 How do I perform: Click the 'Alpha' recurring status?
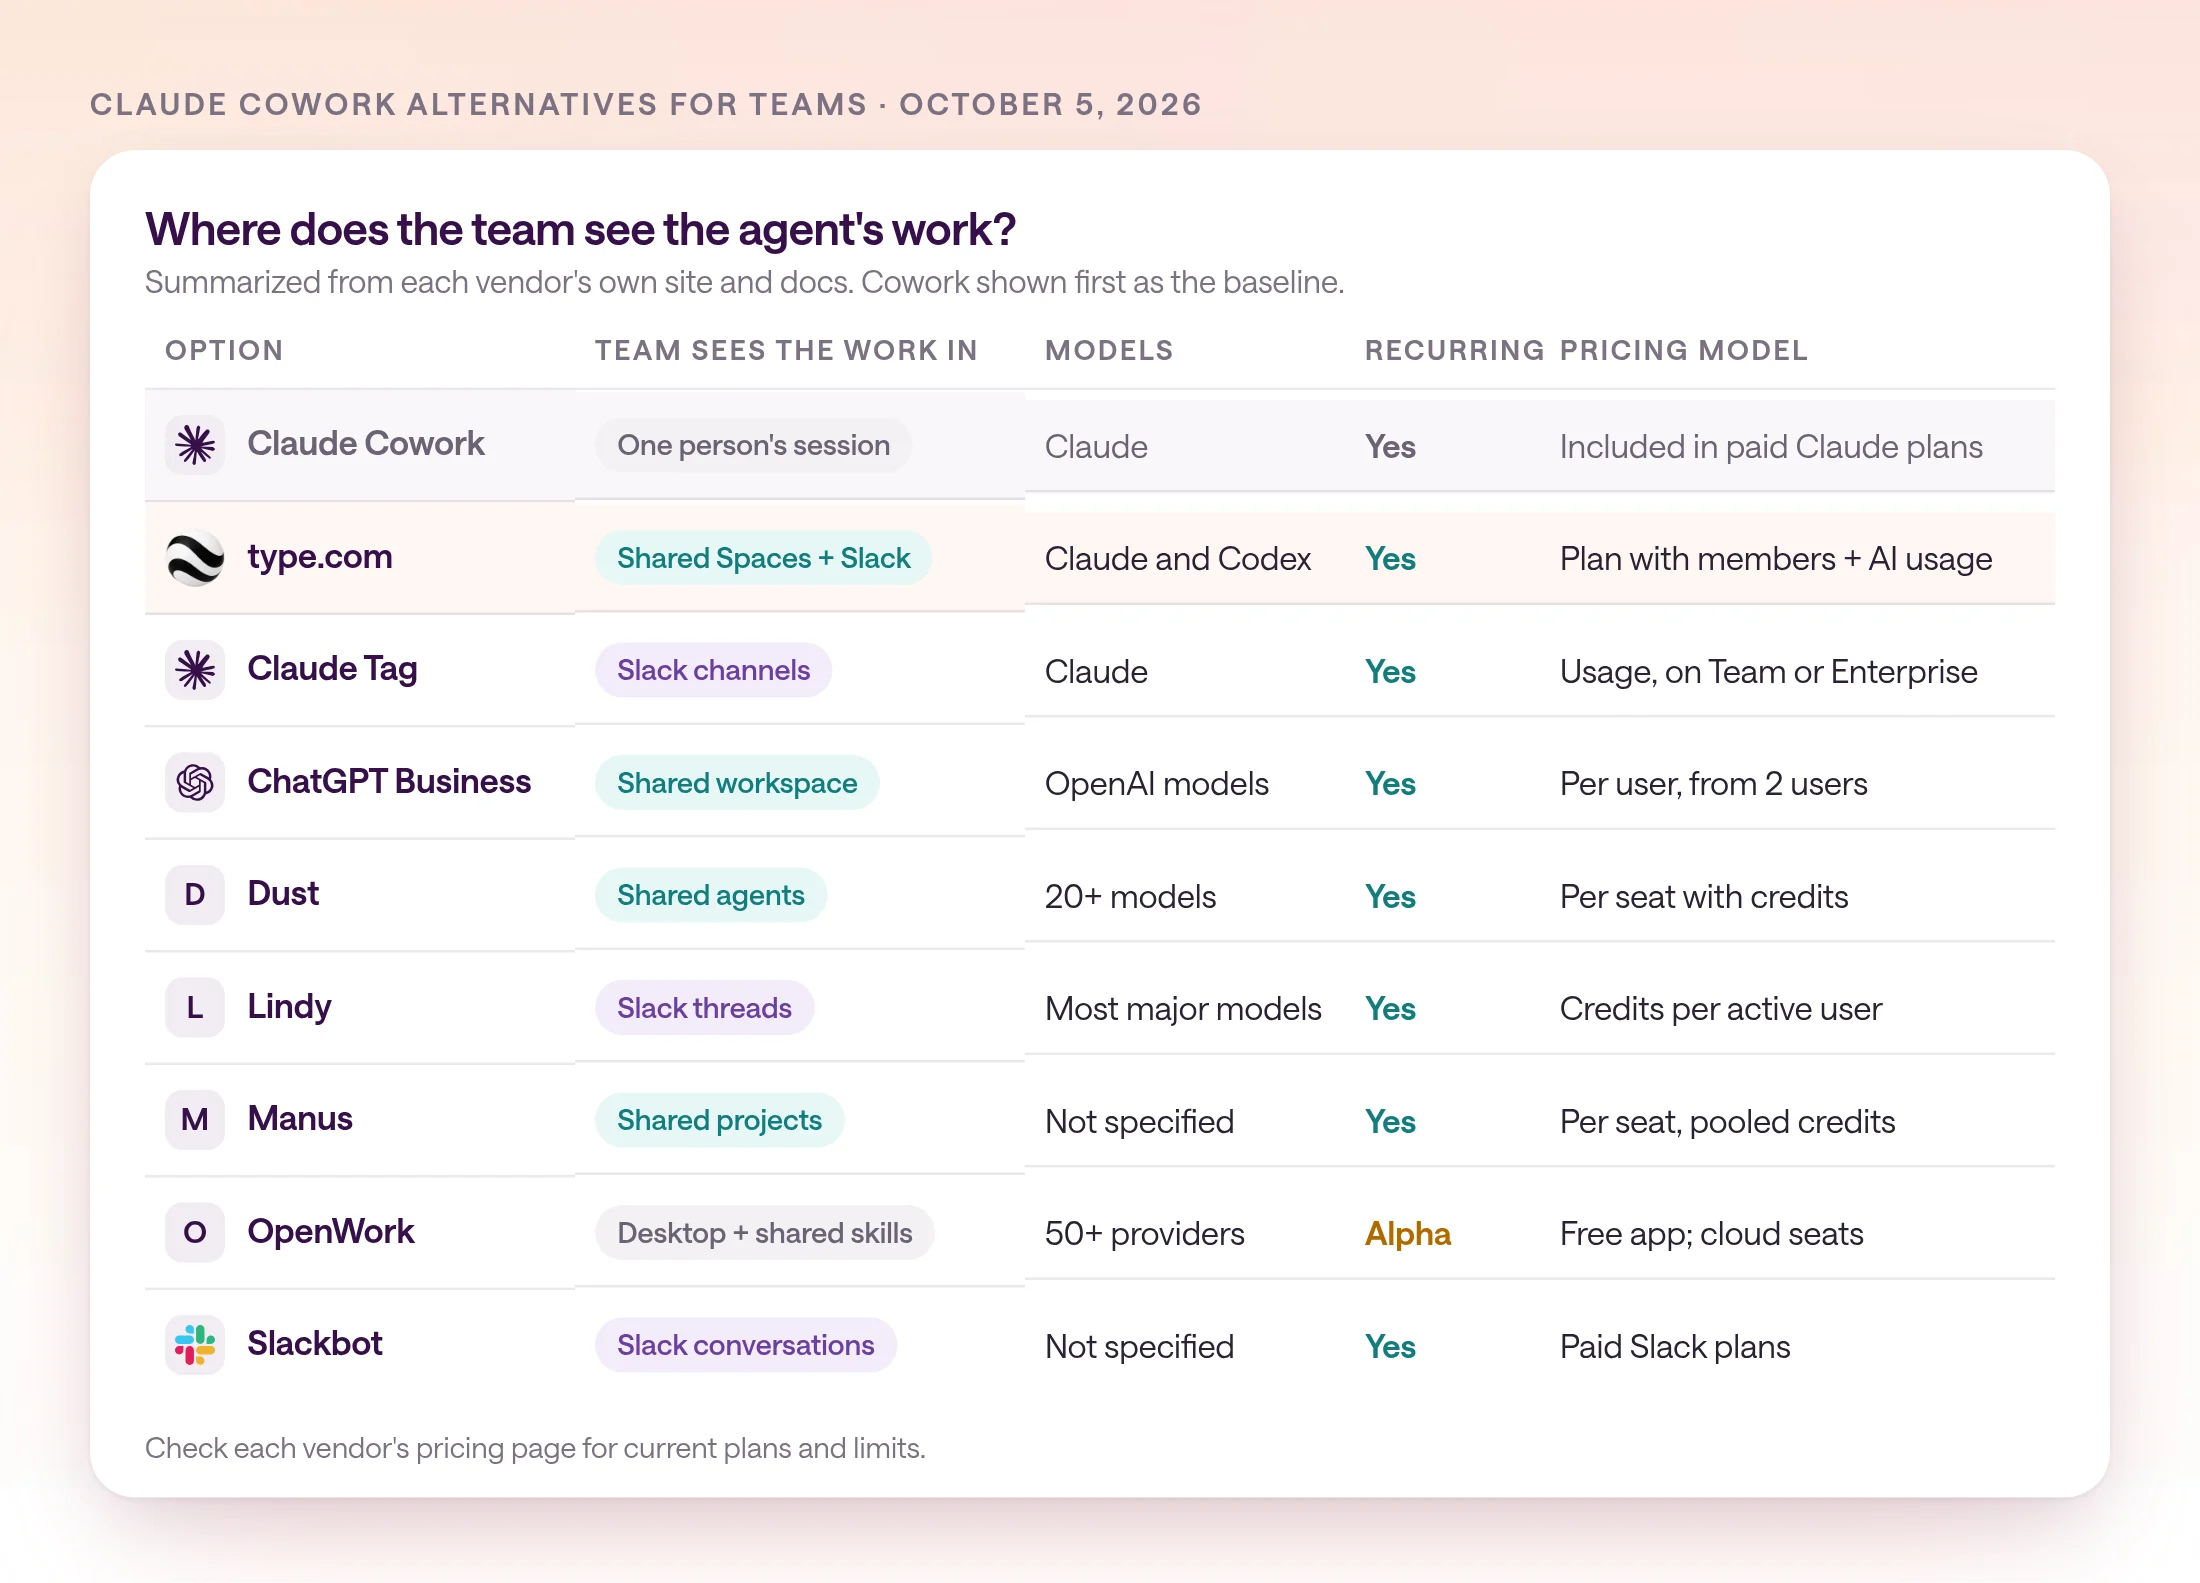click(1408, 1233)
